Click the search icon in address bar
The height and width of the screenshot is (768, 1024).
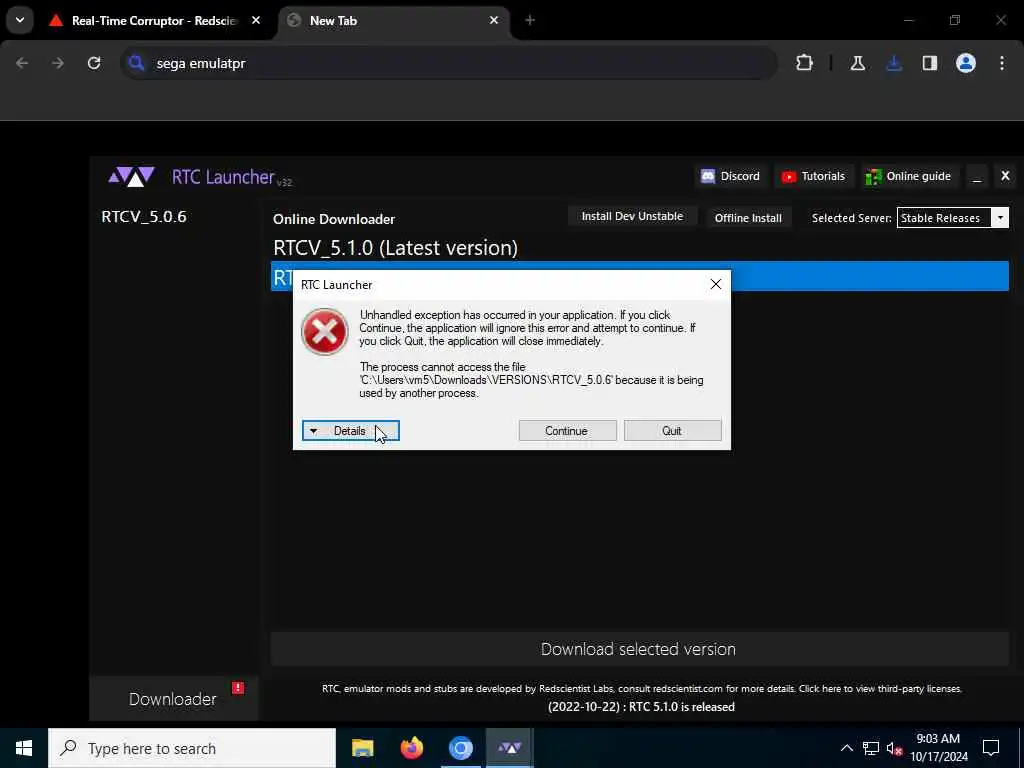pyautogui.click(x=136, y=63)
